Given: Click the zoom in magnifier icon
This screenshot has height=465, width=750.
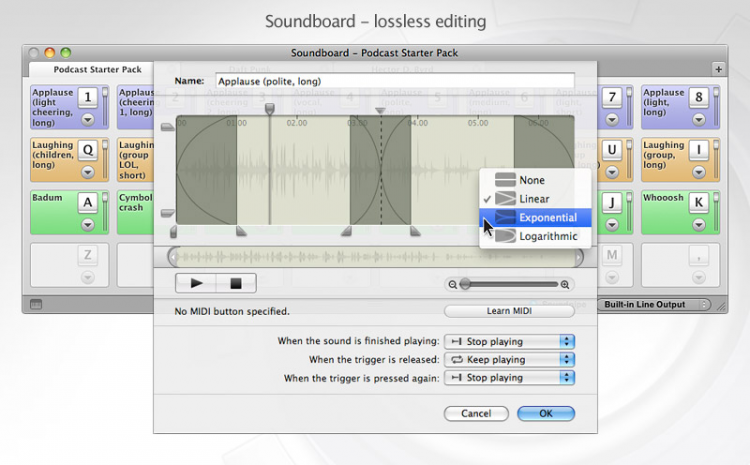Looking at the screenshot, I should [x=578, y=284].
